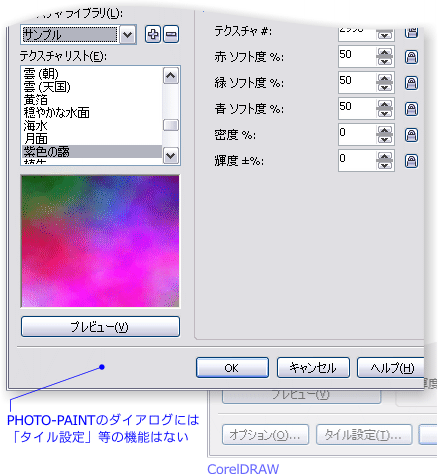
Task: Select 黄箔 in texture list
Action: pos(92,100)
